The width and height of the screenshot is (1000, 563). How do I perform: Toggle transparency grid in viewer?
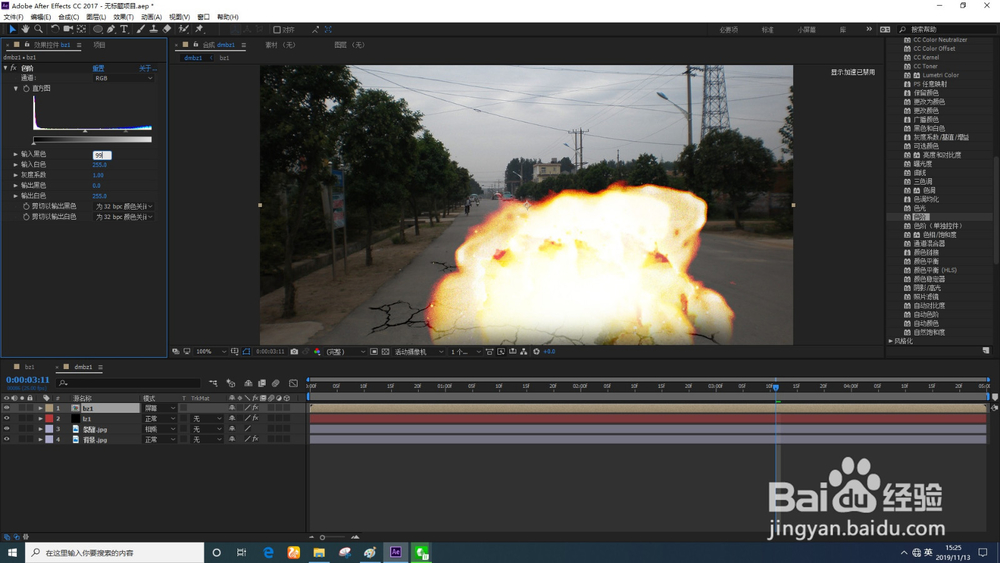(385, 352)
